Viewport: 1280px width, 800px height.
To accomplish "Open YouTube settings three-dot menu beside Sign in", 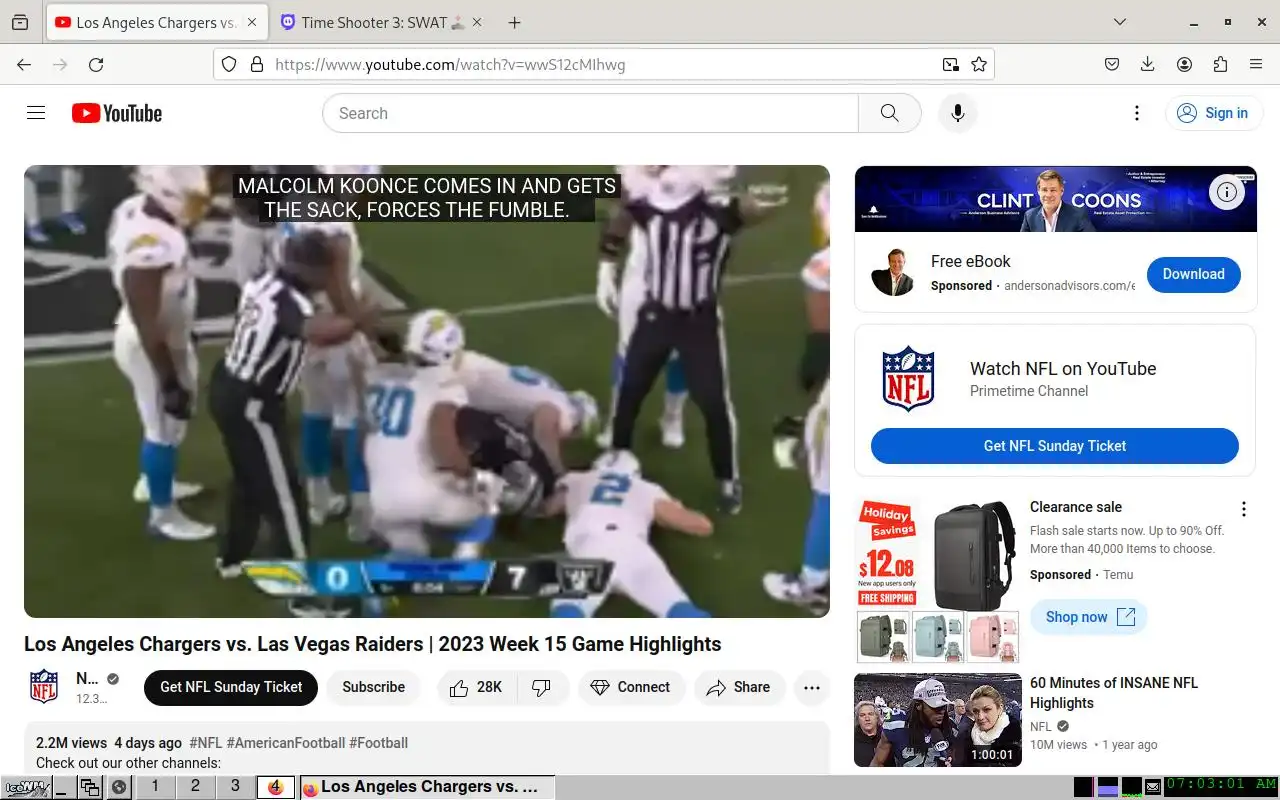I will click(1136, 113).
